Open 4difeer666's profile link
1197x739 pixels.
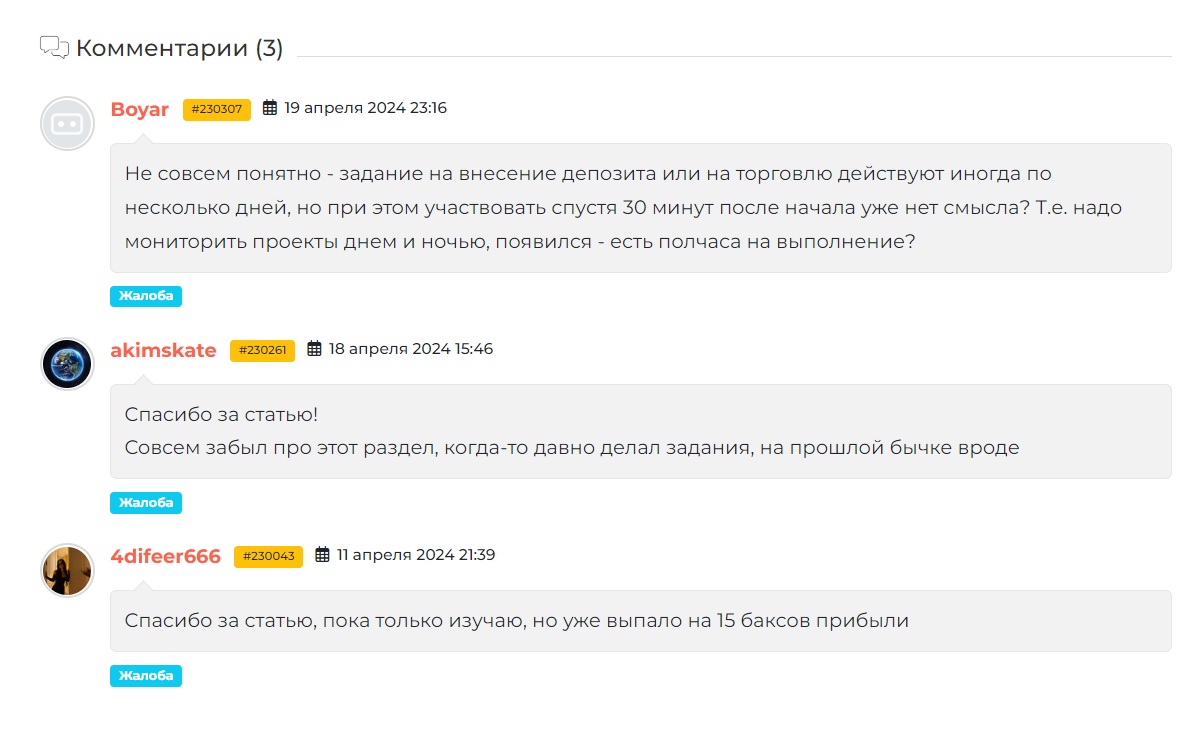(x=166, y=556)
